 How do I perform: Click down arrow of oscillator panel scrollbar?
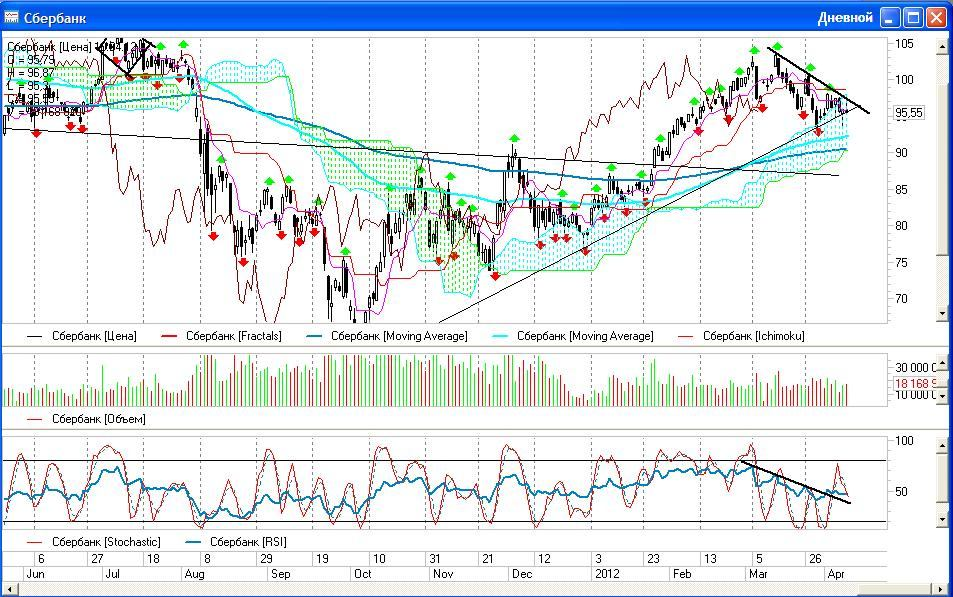click(x=942, y=520)
